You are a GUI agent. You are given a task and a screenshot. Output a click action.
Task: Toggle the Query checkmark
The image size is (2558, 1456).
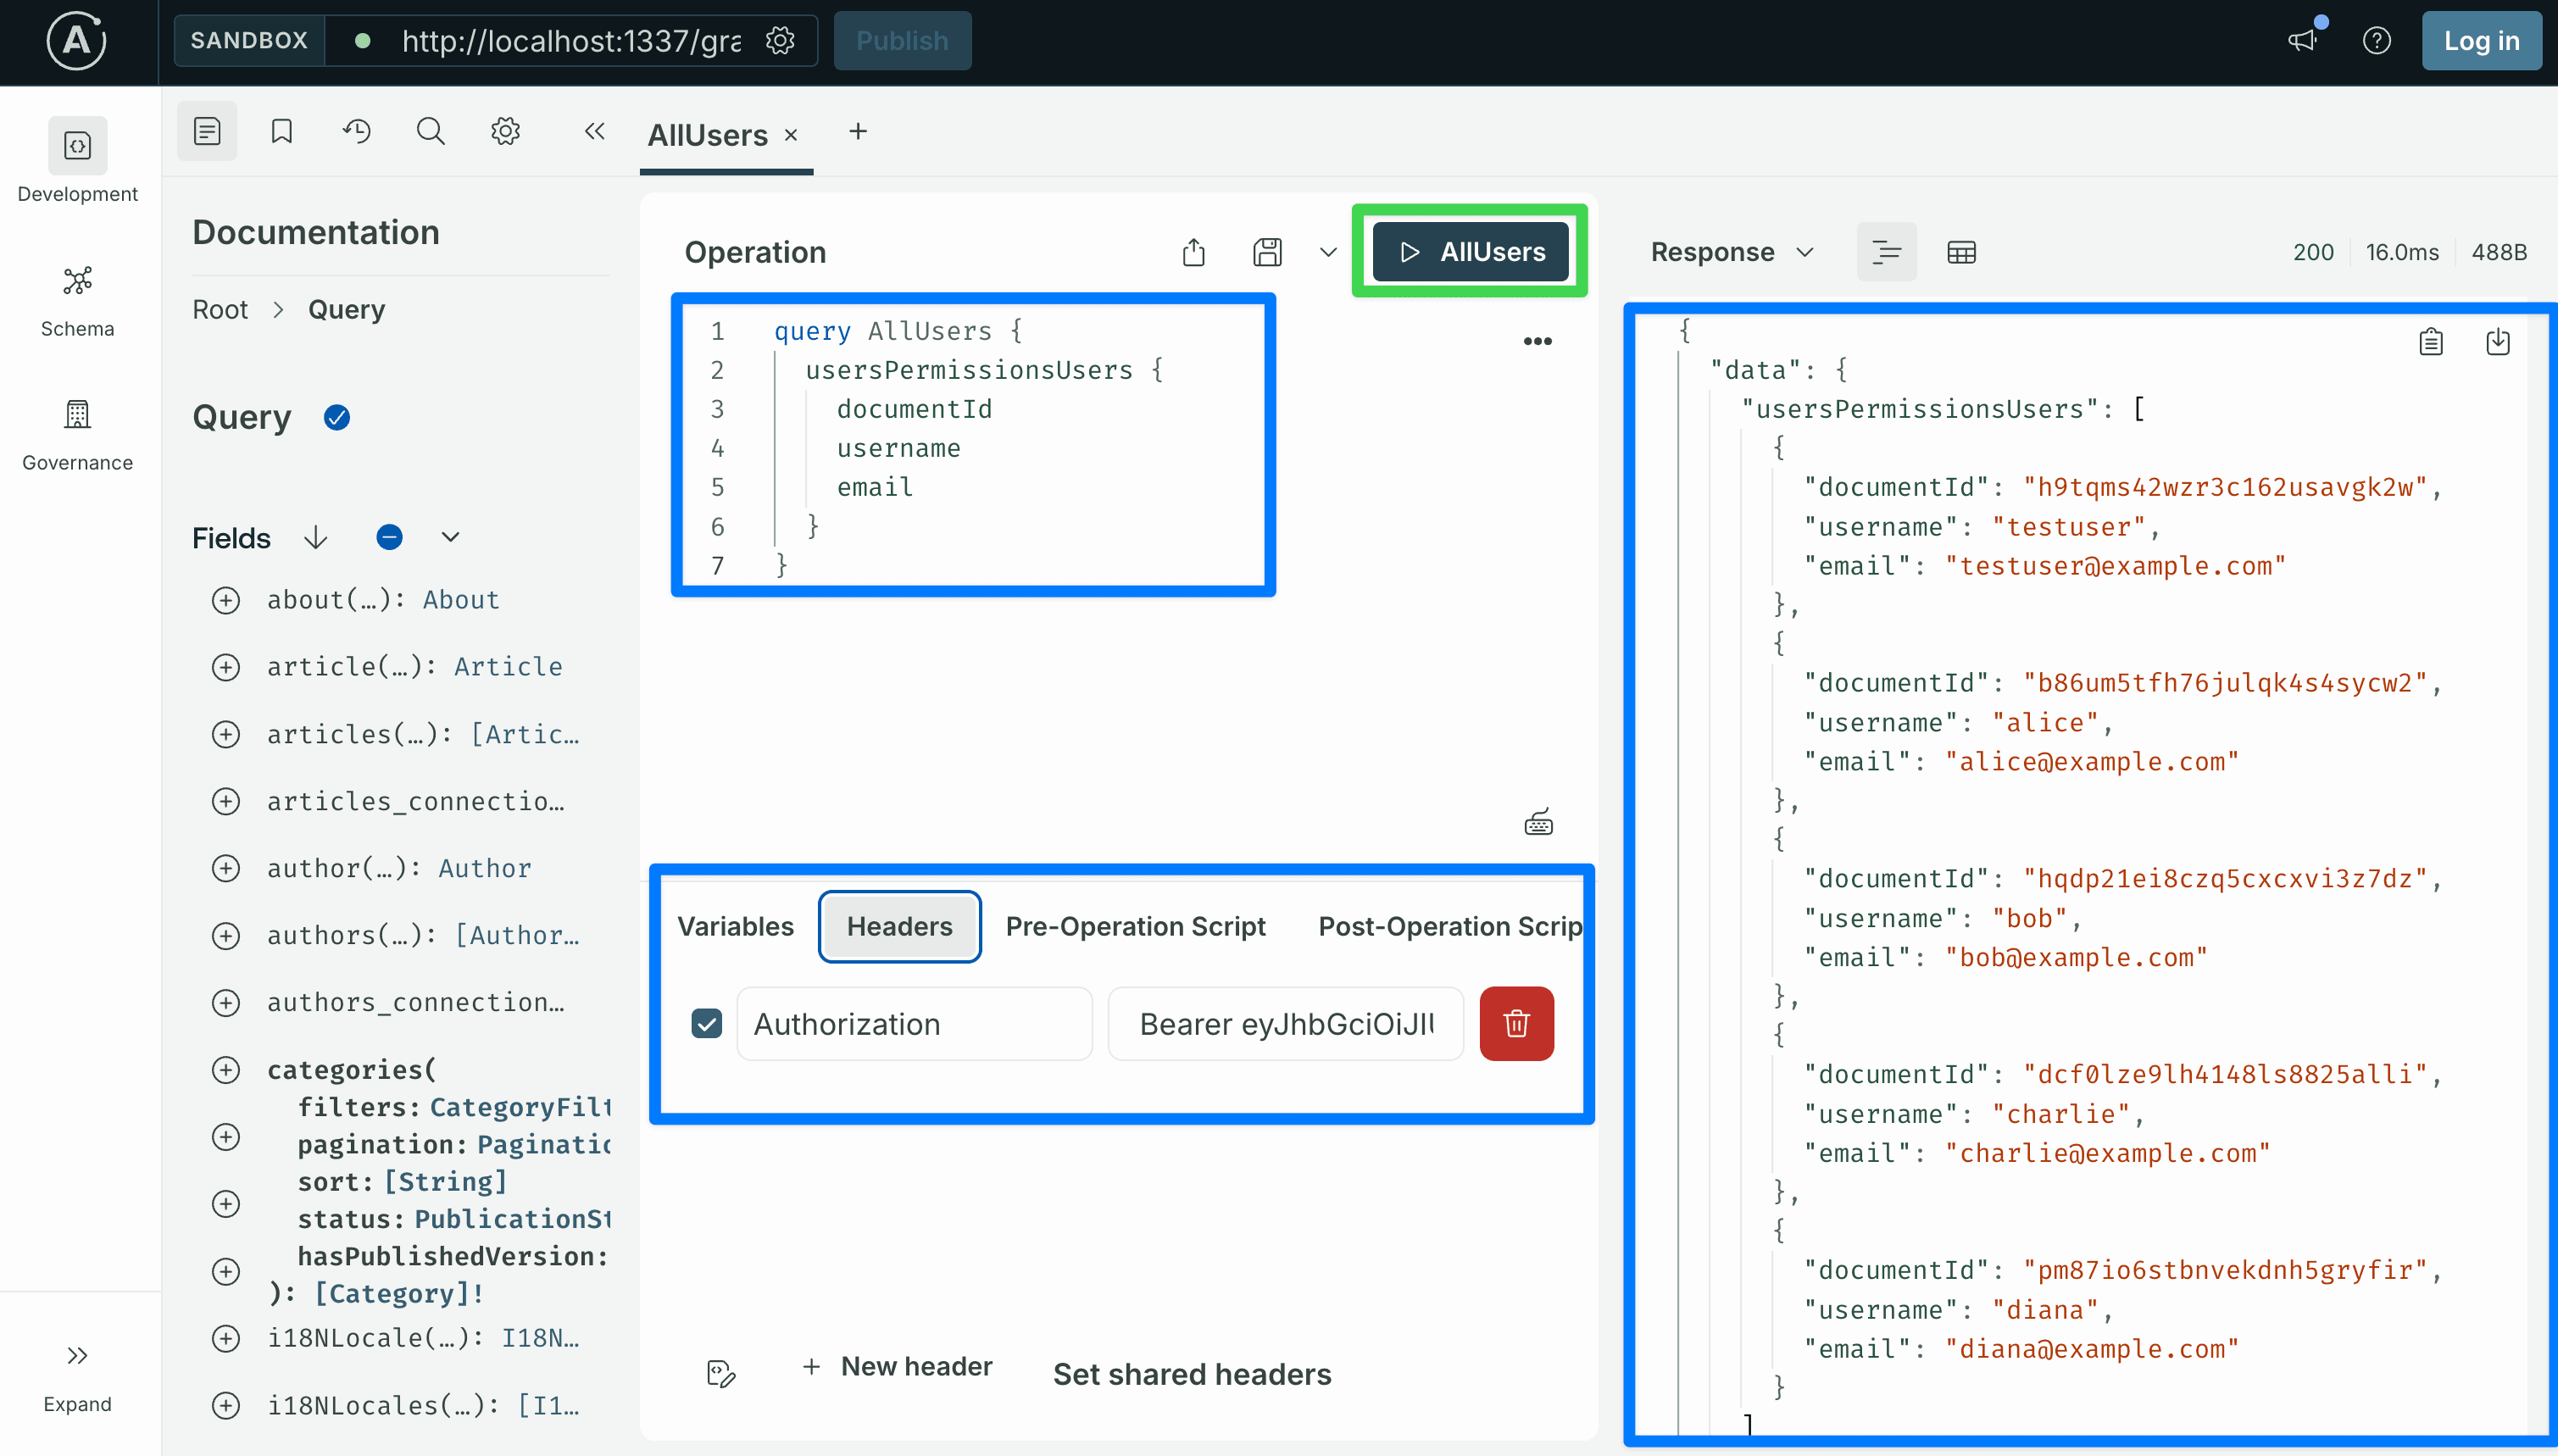point(337,417)
